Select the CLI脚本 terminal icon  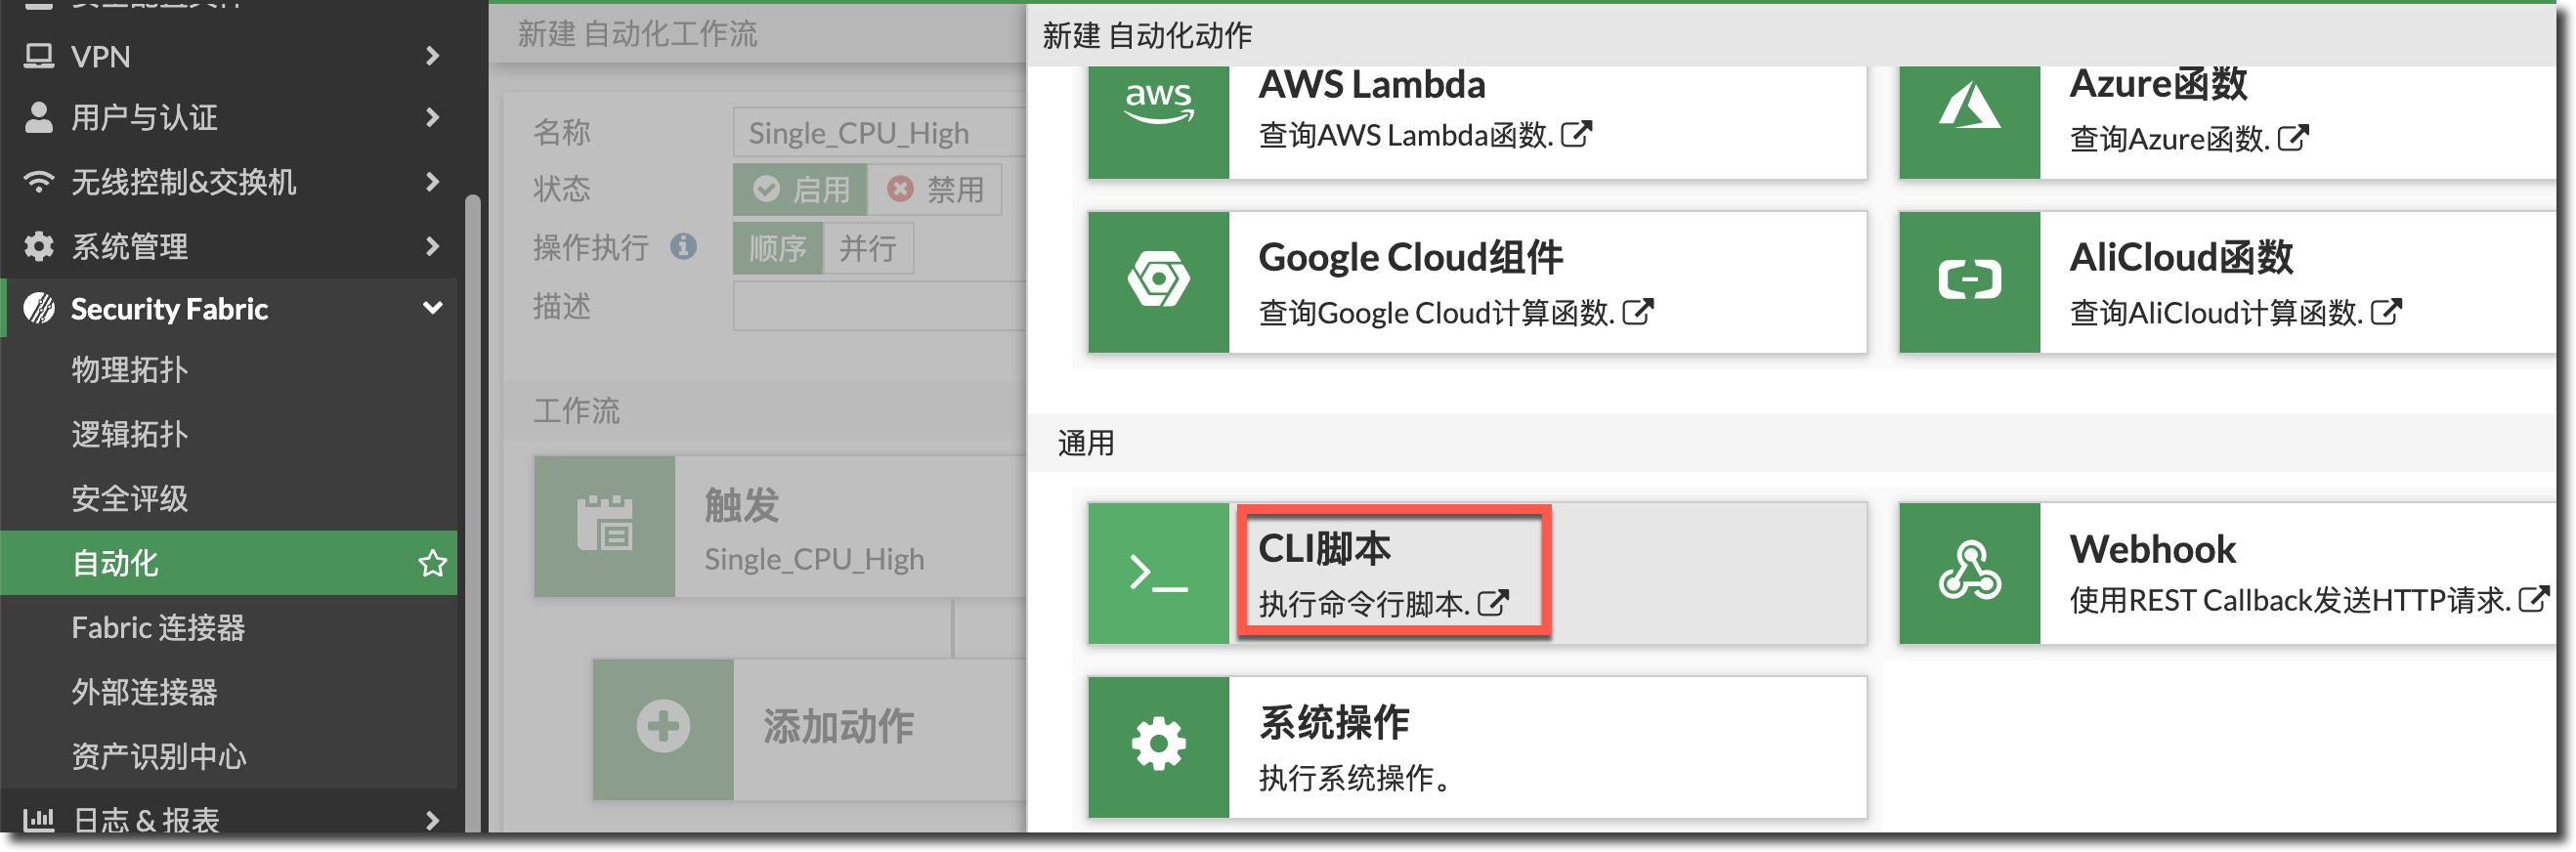click(1158, 573)
